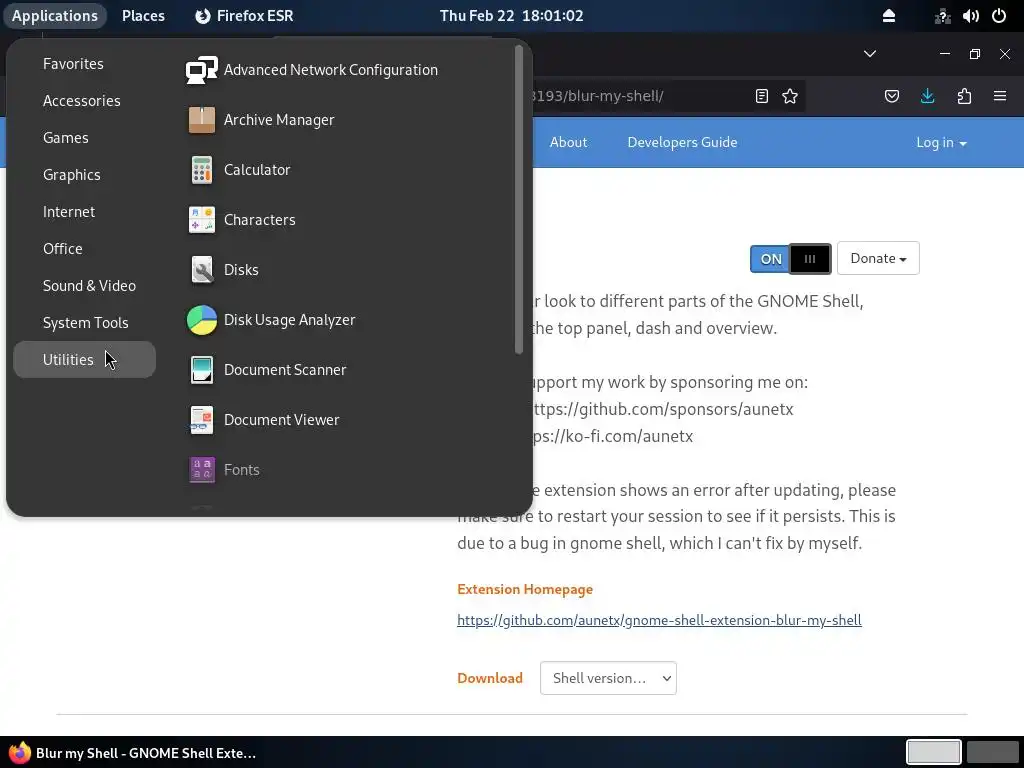Toggle Firefox reader view icon
Image resolution: width=1024 pixels, height=768 pixels.
tap(761, 96)
